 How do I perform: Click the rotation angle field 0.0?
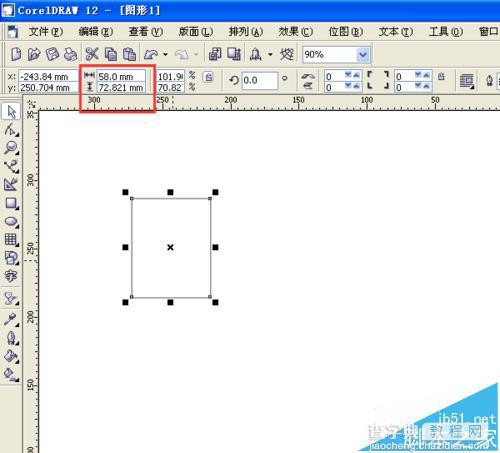259,80
